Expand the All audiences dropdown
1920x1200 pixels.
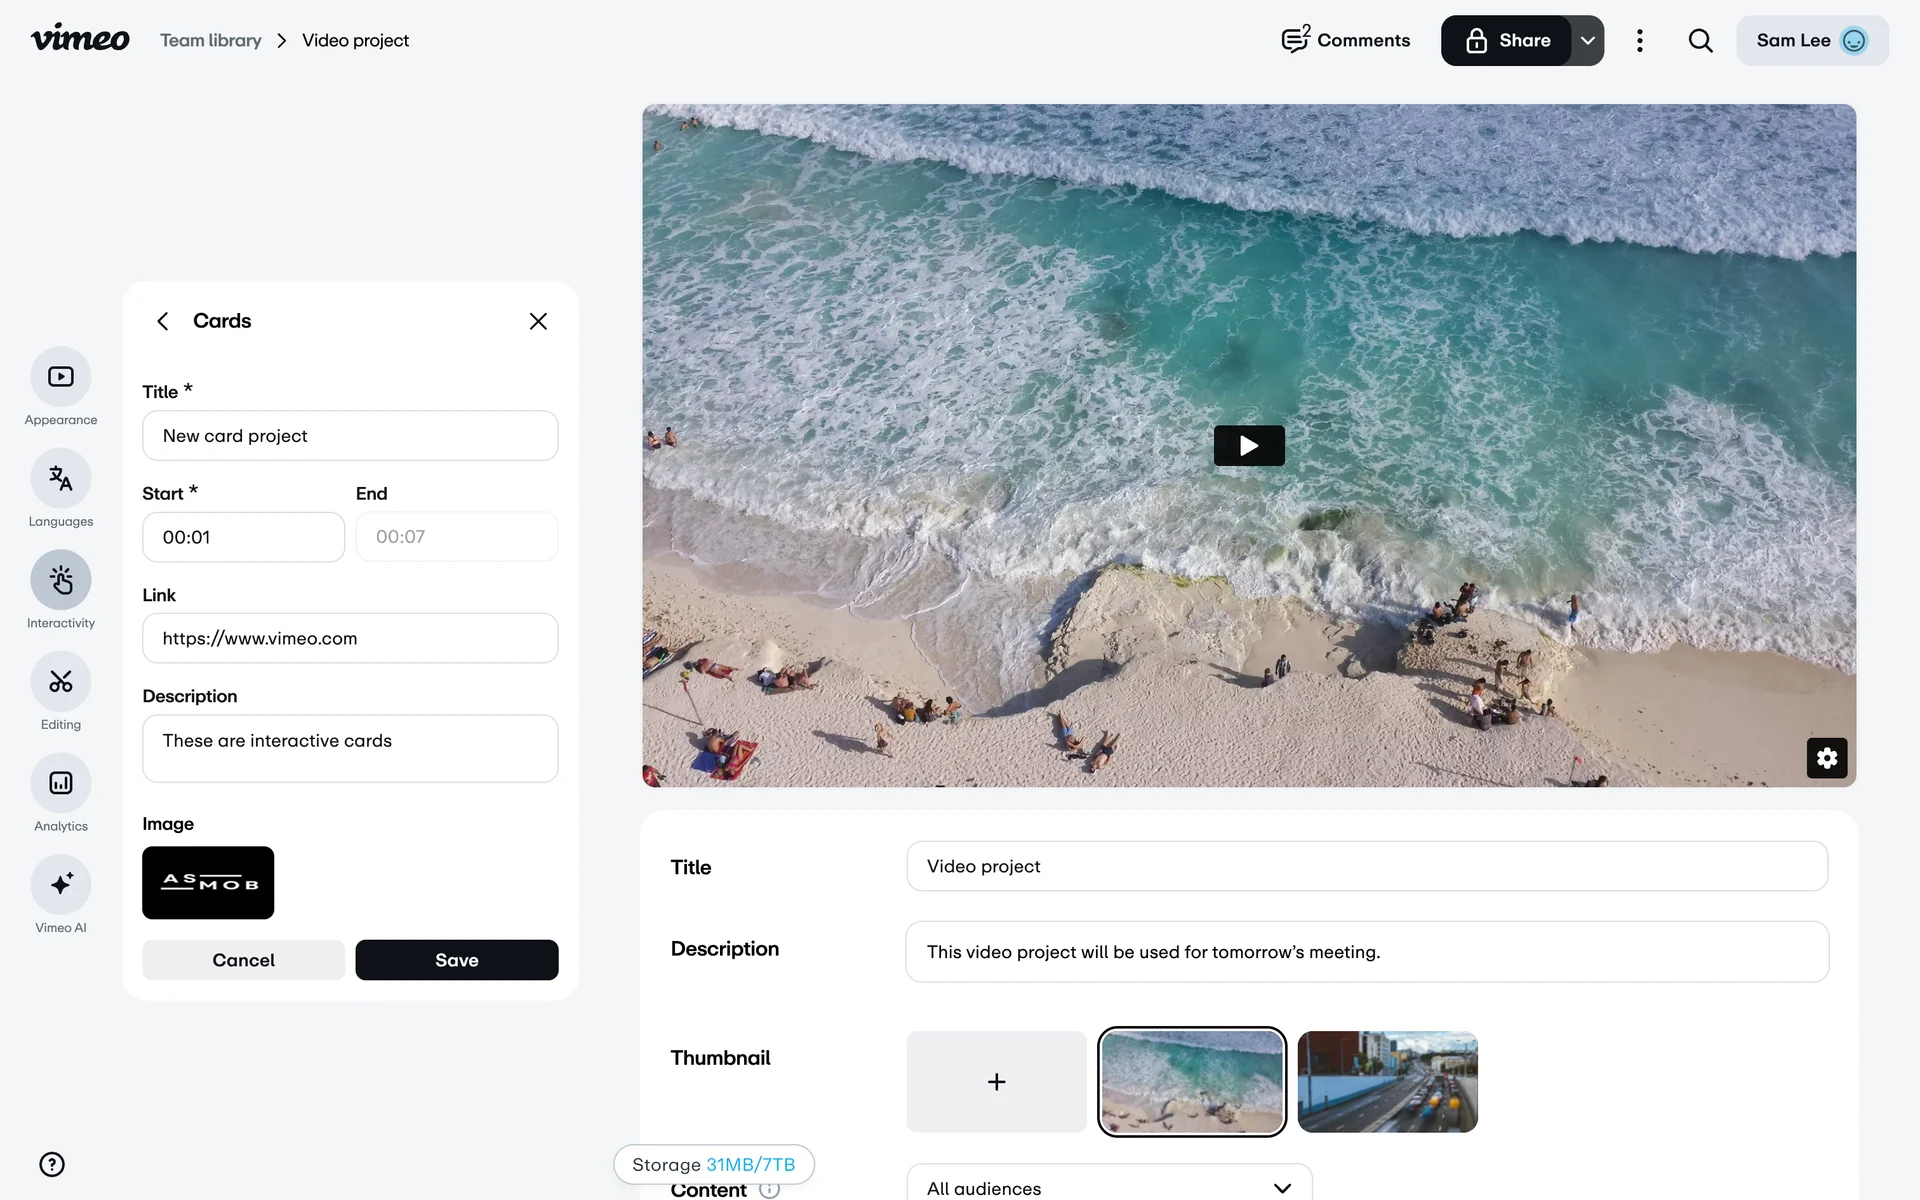tap(1108, 1187)
